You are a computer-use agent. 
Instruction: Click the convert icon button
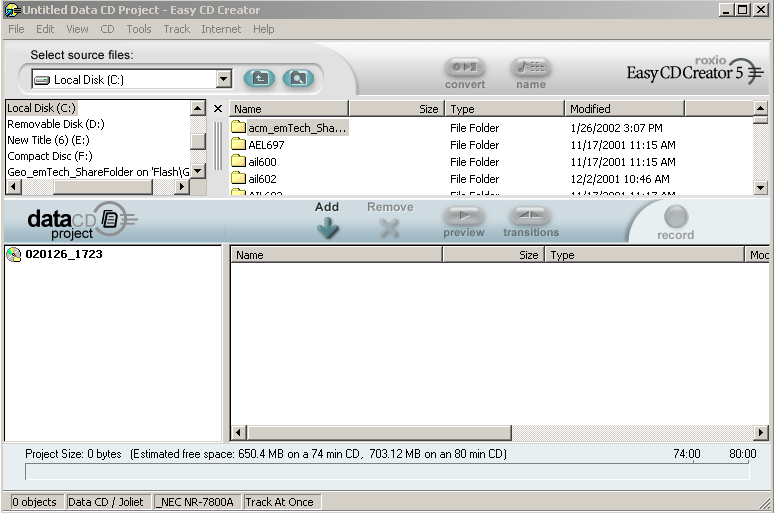[x=464, y=67]
